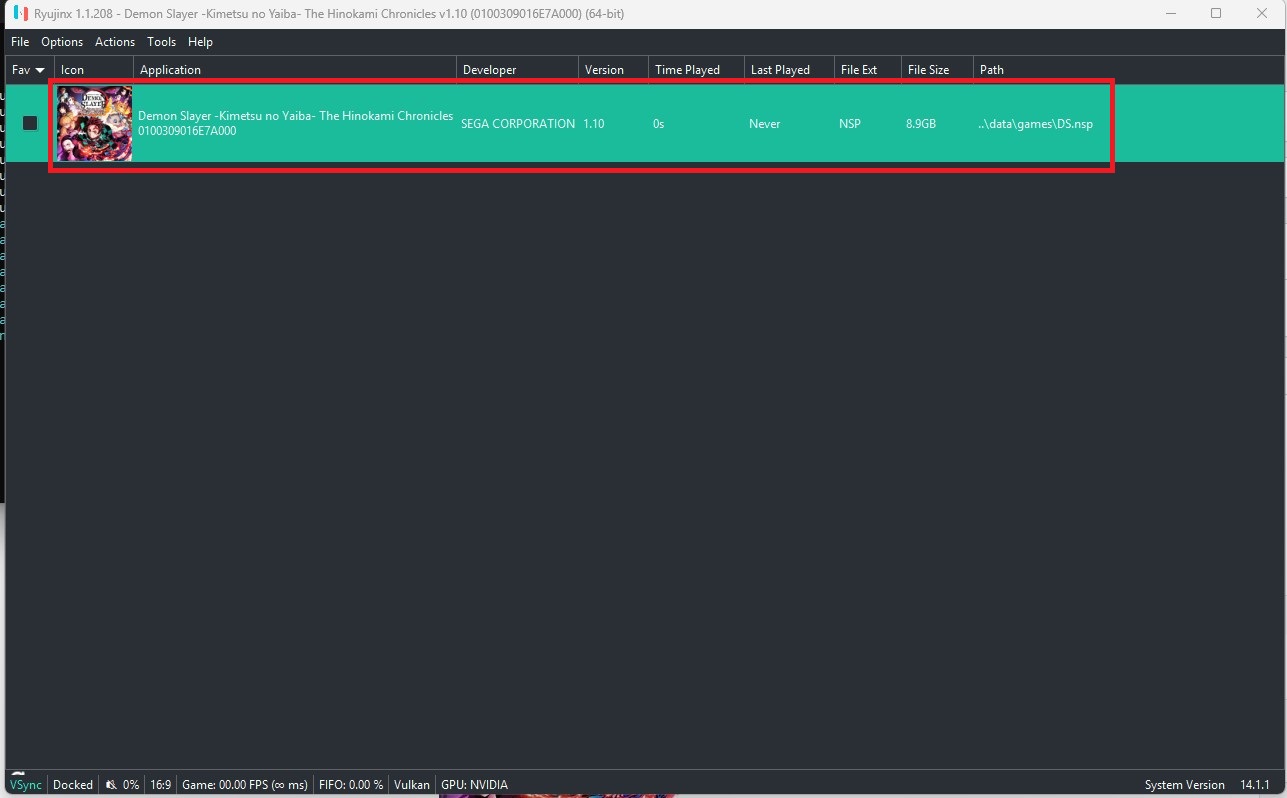The image size is (1287, 798).
Task: Click the Ryujinx logo icon in the title bar
Action: click(20, 14)
